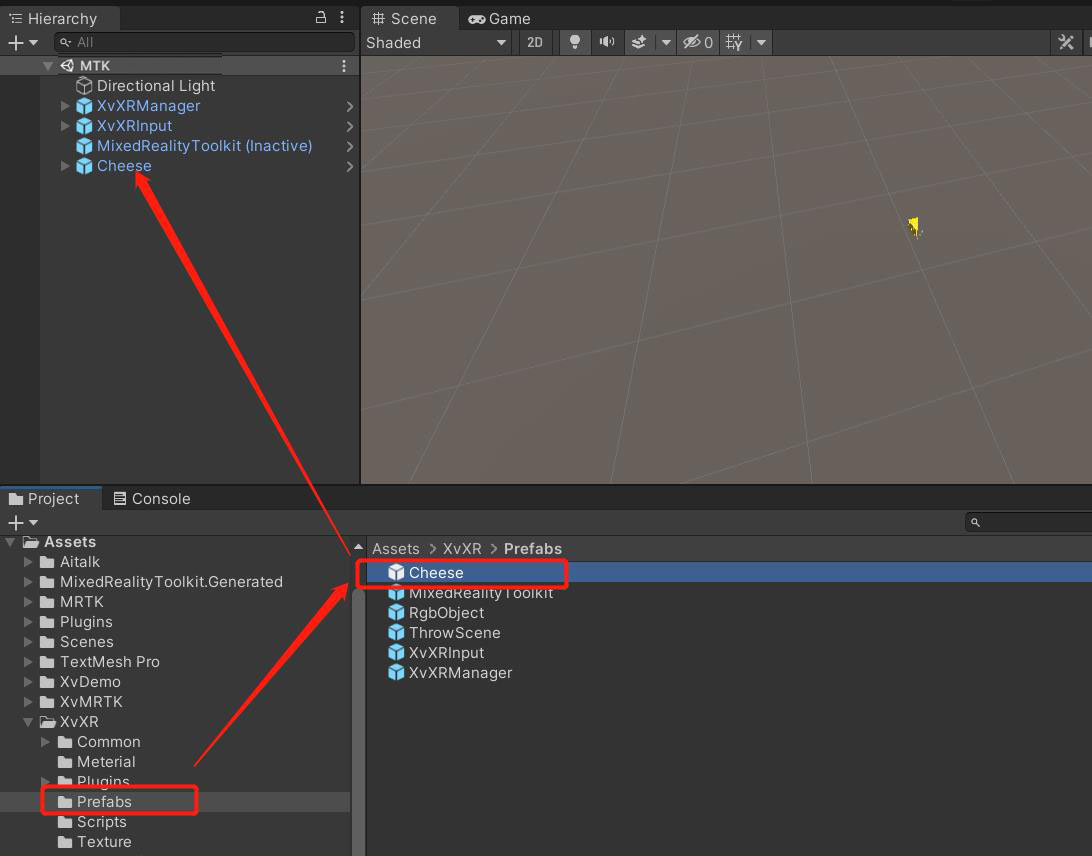Expand the MRTK folder
This screenshot has height=856, width=1092.
28,602
